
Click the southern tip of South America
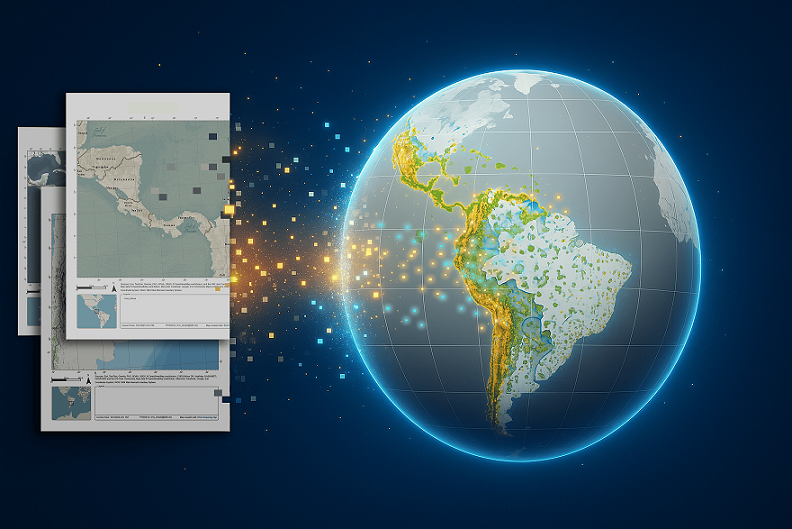[x=497, y=425]
